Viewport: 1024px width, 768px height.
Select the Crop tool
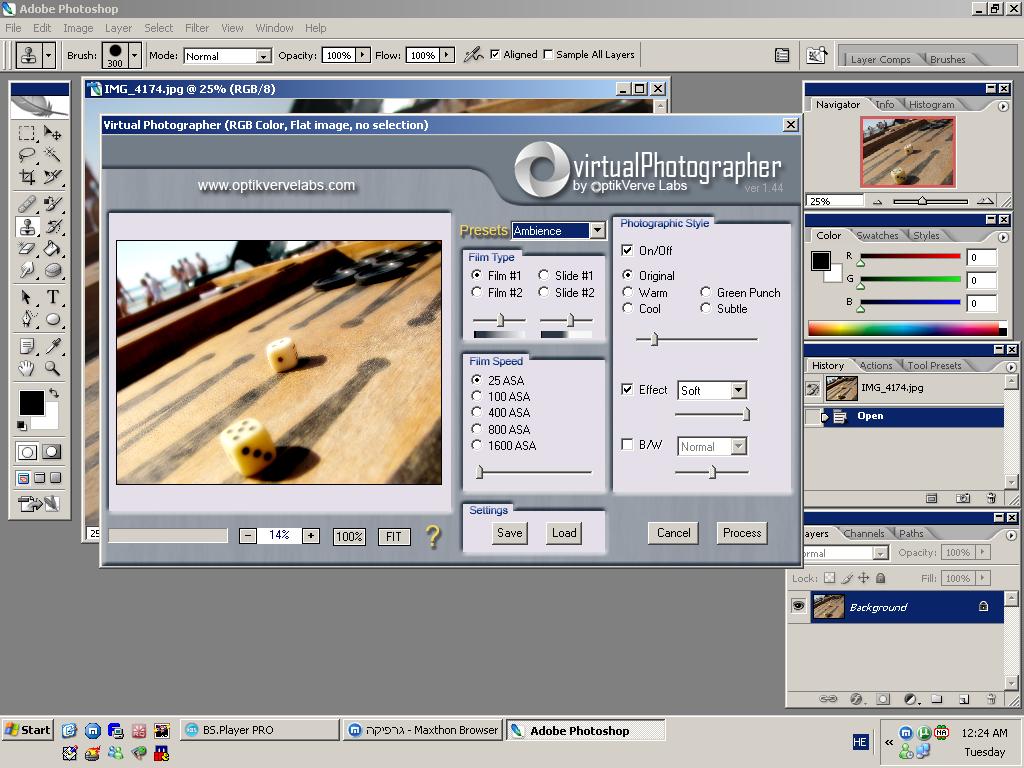27,178
